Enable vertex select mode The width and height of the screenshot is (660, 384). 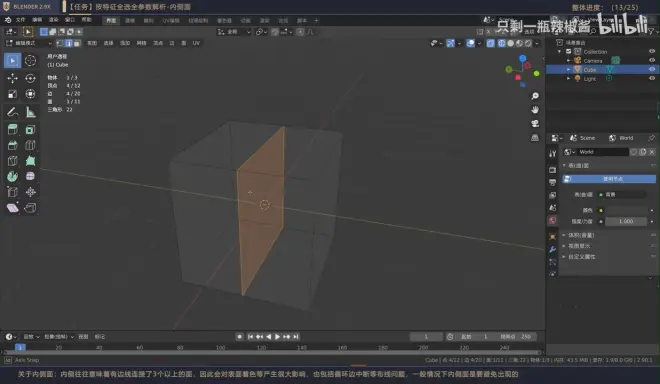pyautogui.click(x=60, y=43)
